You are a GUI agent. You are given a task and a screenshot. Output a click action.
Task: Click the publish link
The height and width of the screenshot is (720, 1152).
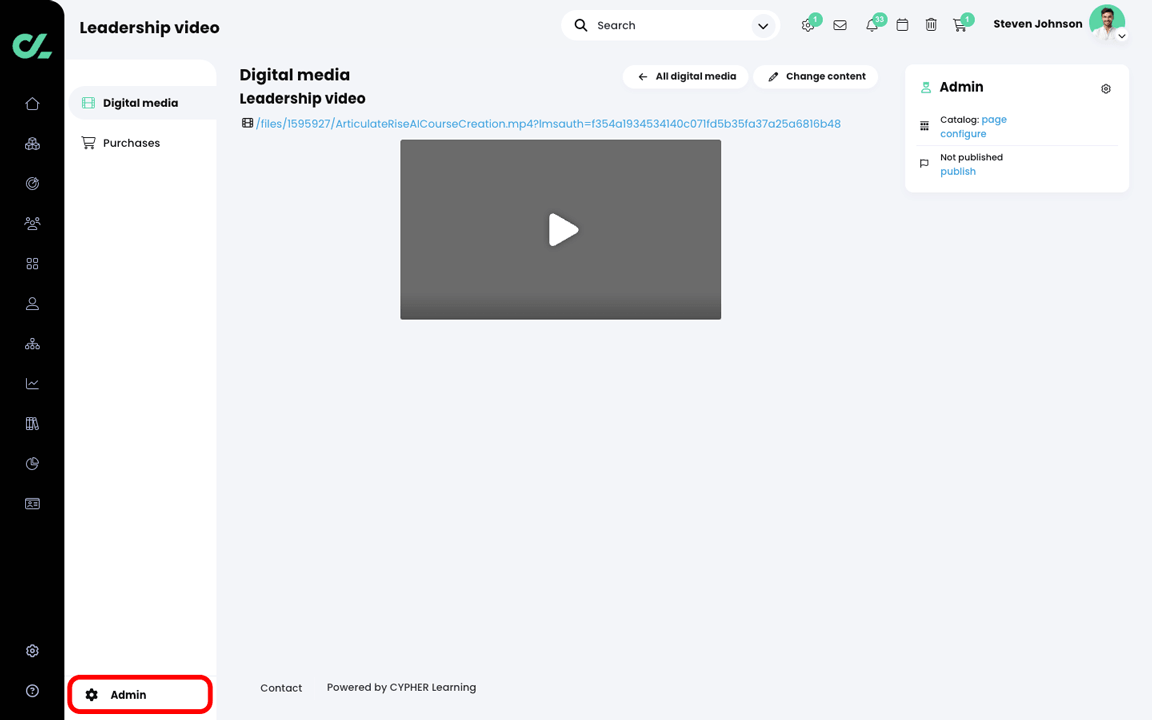click(x=957, y=171)
